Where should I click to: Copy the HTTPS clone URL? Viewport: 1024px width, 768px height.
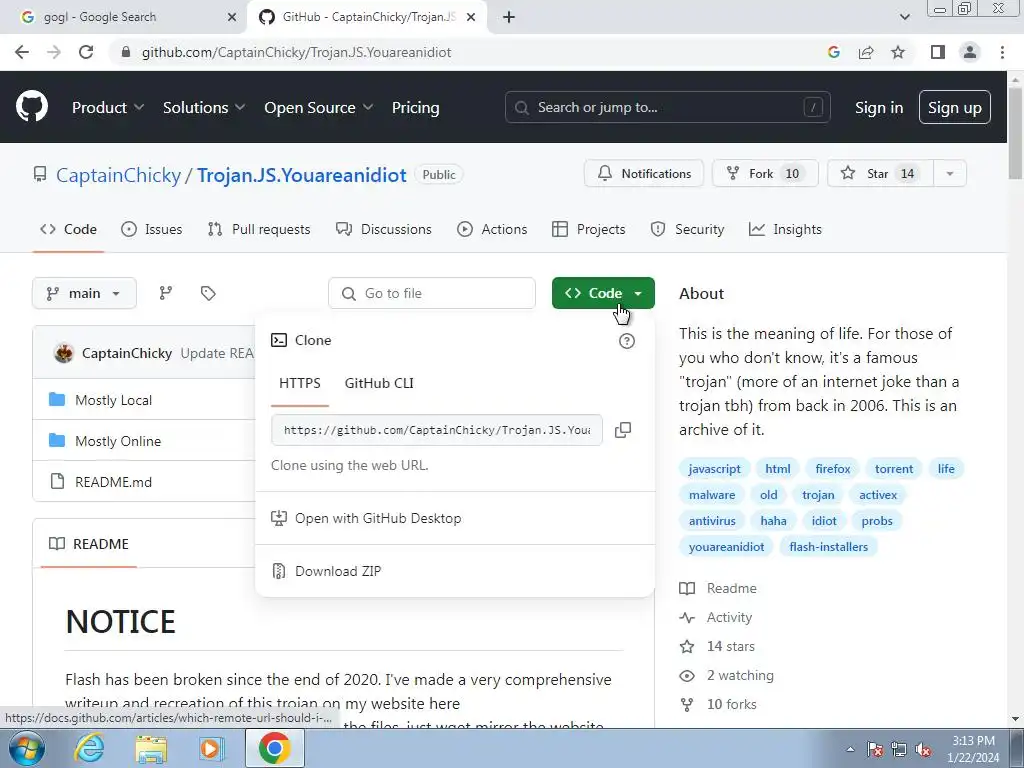(x=623, y=430)
